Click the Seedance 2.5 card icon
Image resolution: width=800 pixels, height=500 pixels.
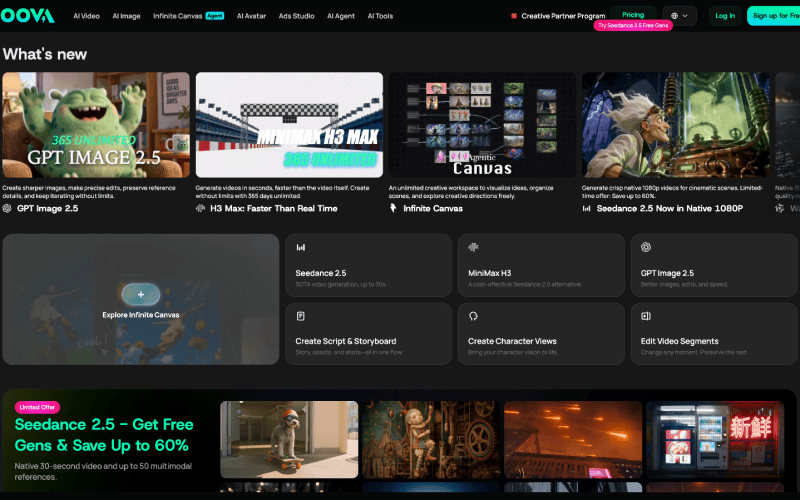(301, 247)
